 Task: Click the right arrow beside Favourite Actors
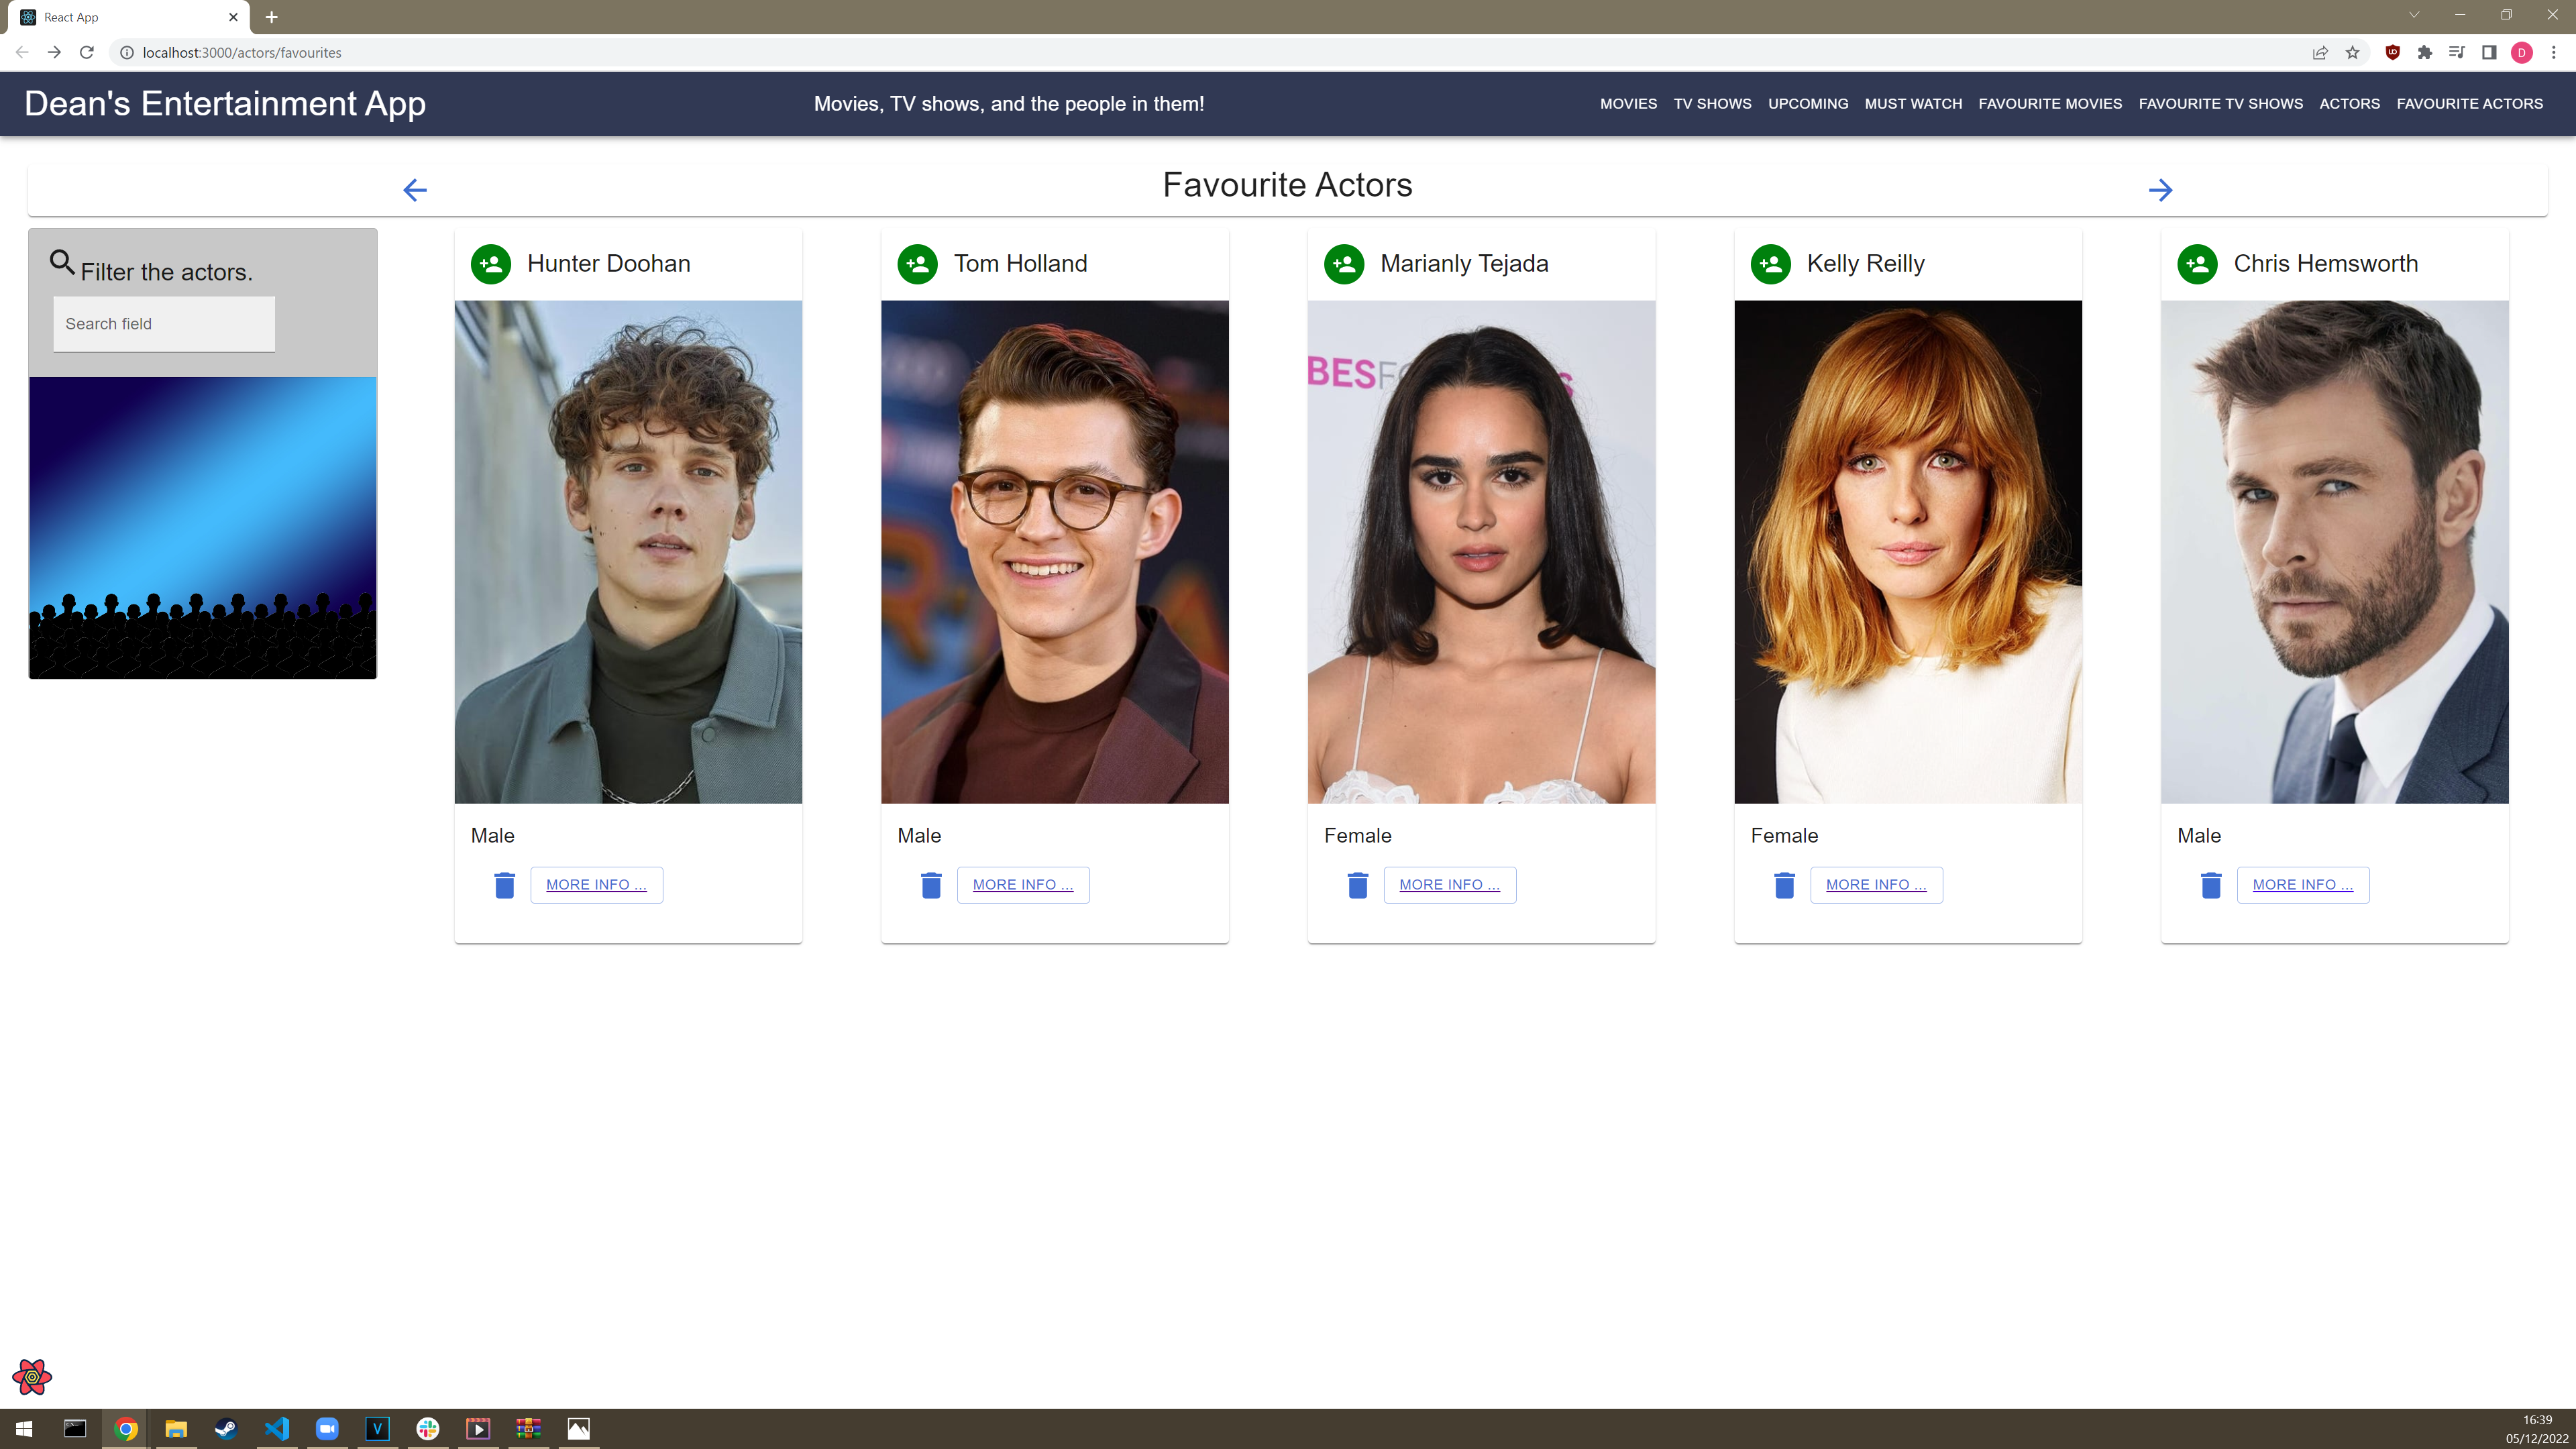click(2160, 190)
